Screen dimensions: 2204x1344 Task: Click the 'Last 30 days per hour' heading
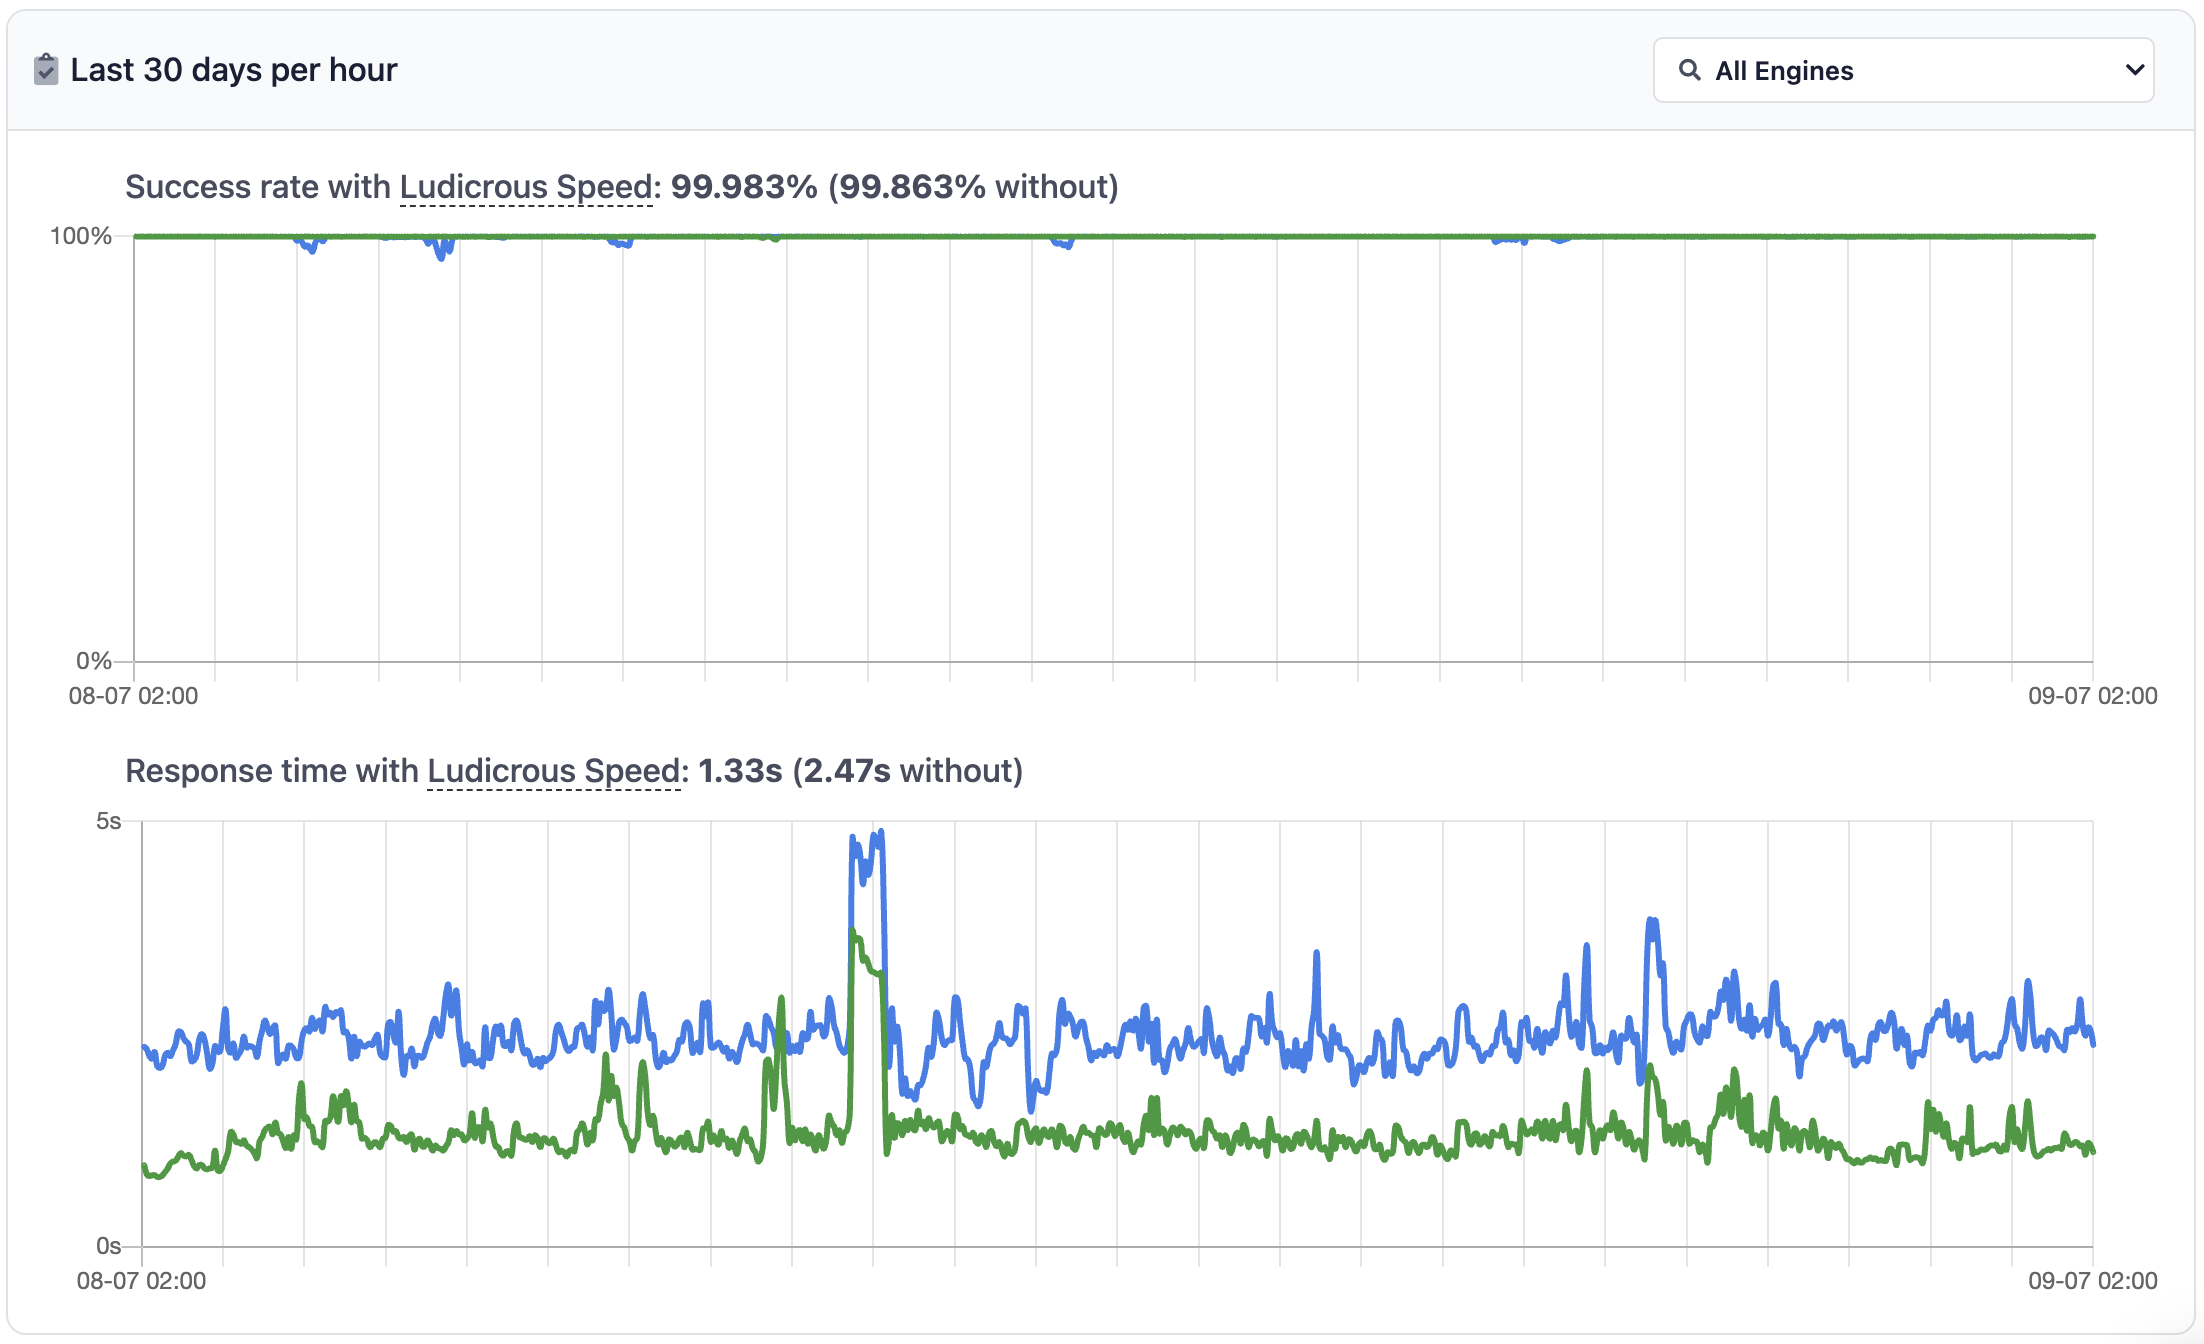(x=233, y=70)
